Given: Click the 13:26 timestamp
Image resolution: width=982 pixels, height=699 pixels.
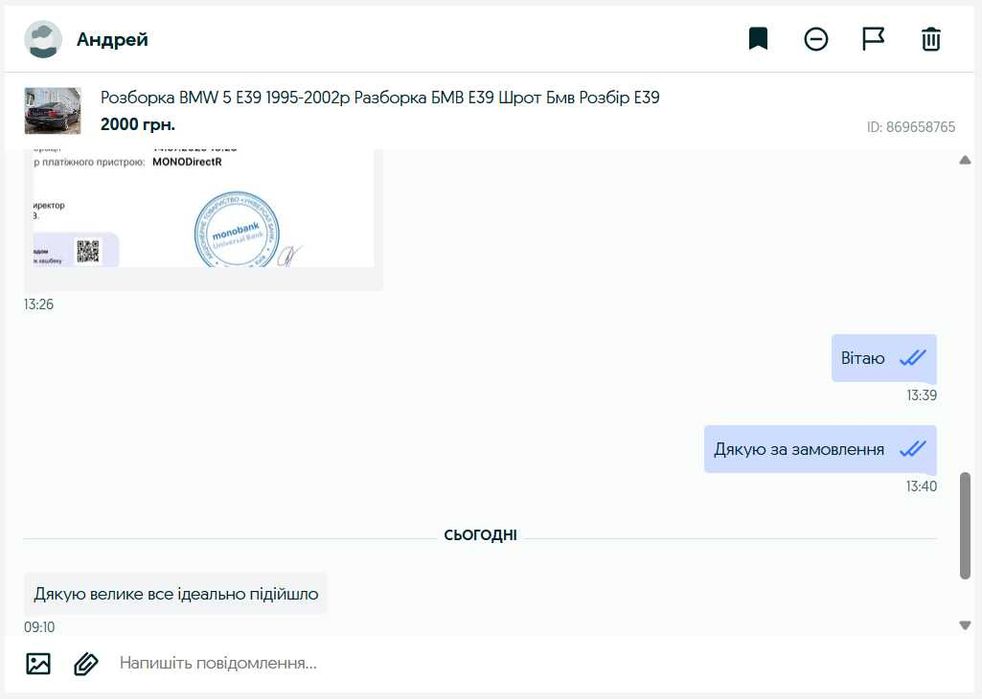Looking at the screenshot, I should pyautogui.click(x=39, y=304).
